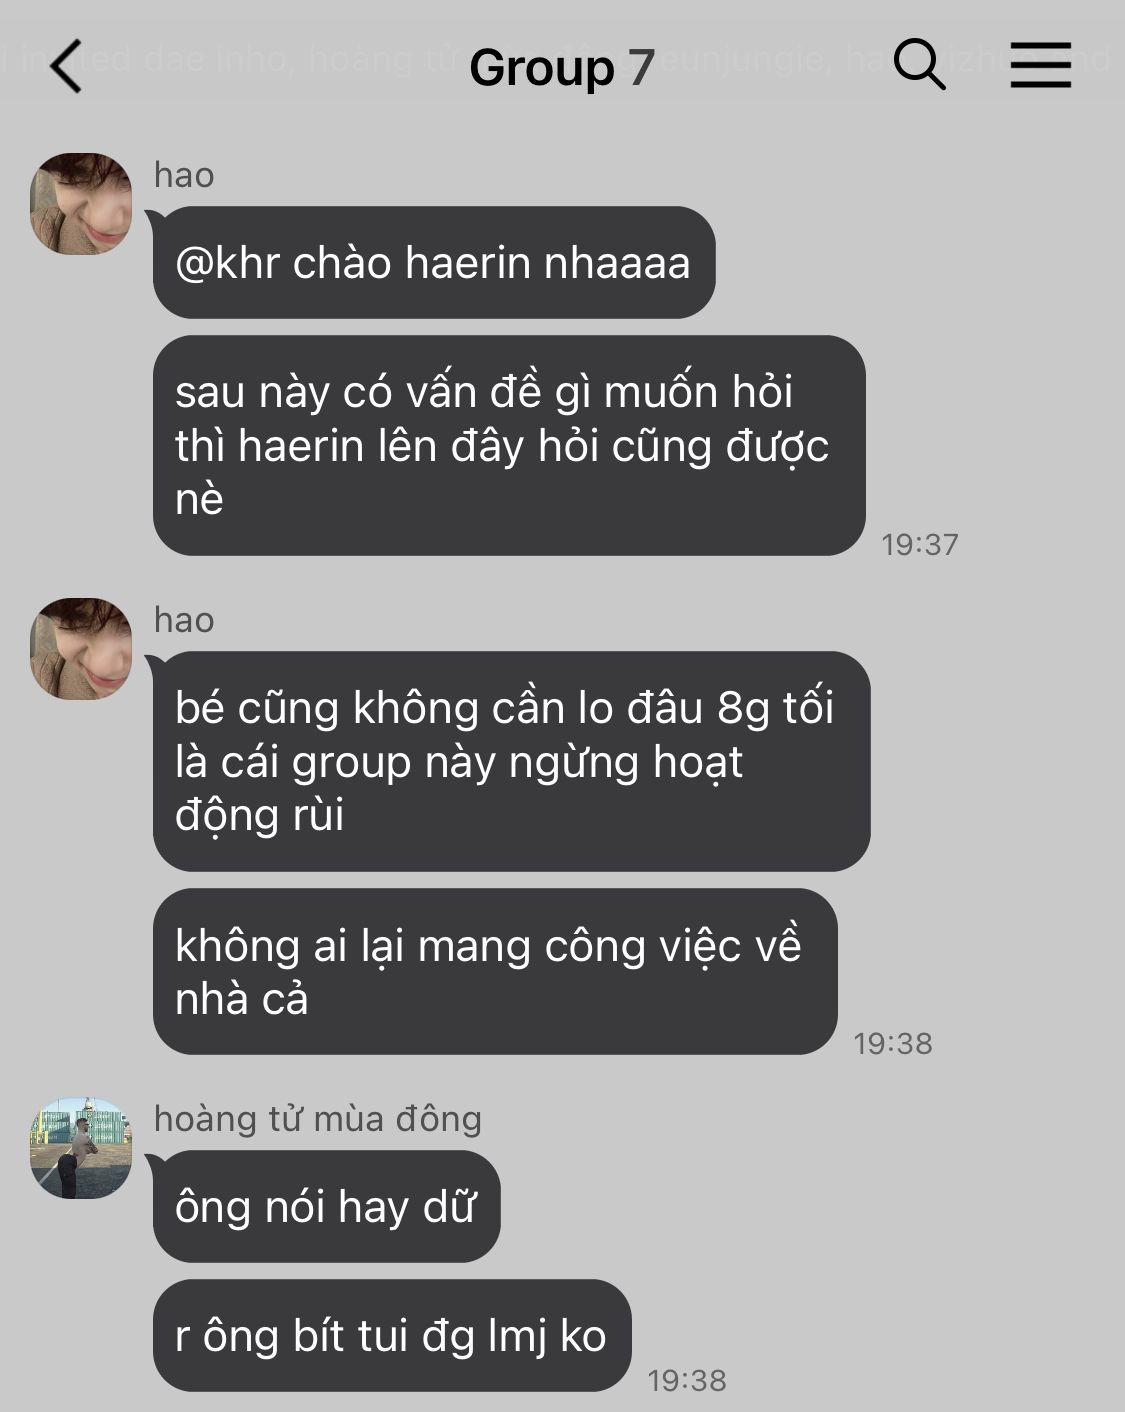Tap the 19:38 timestamp after the last message
The height and width of the screenshot is (1412, 1125).
coord(687,1380)
